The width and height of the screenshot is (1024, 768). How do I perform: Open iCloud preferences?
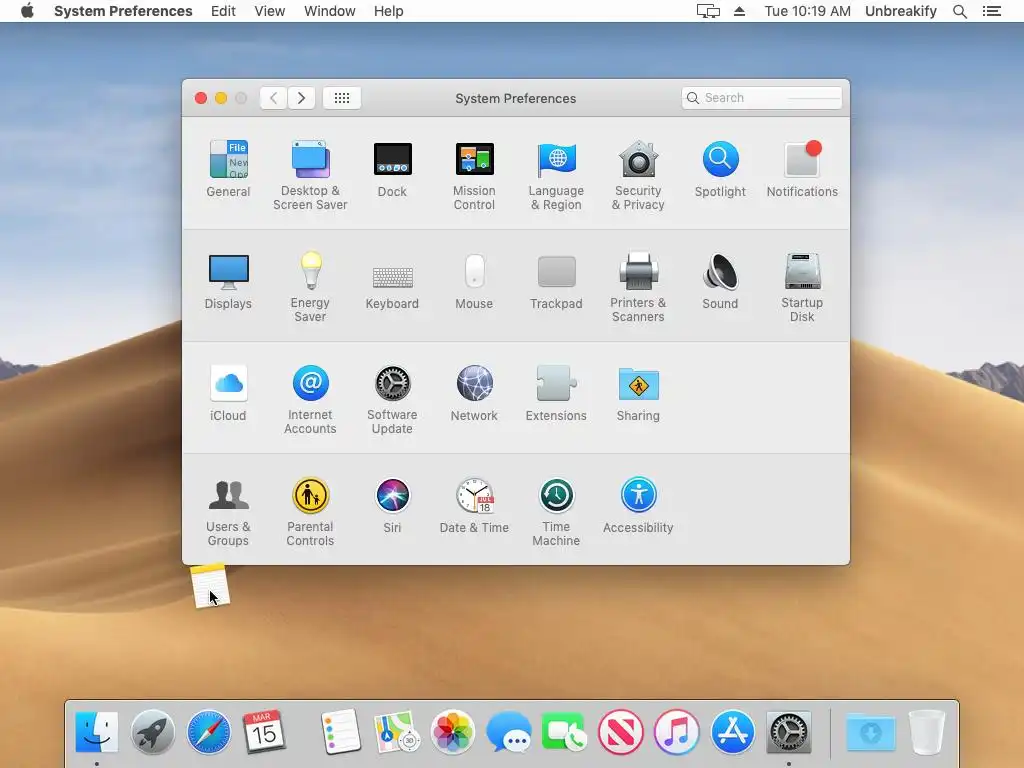228,393
